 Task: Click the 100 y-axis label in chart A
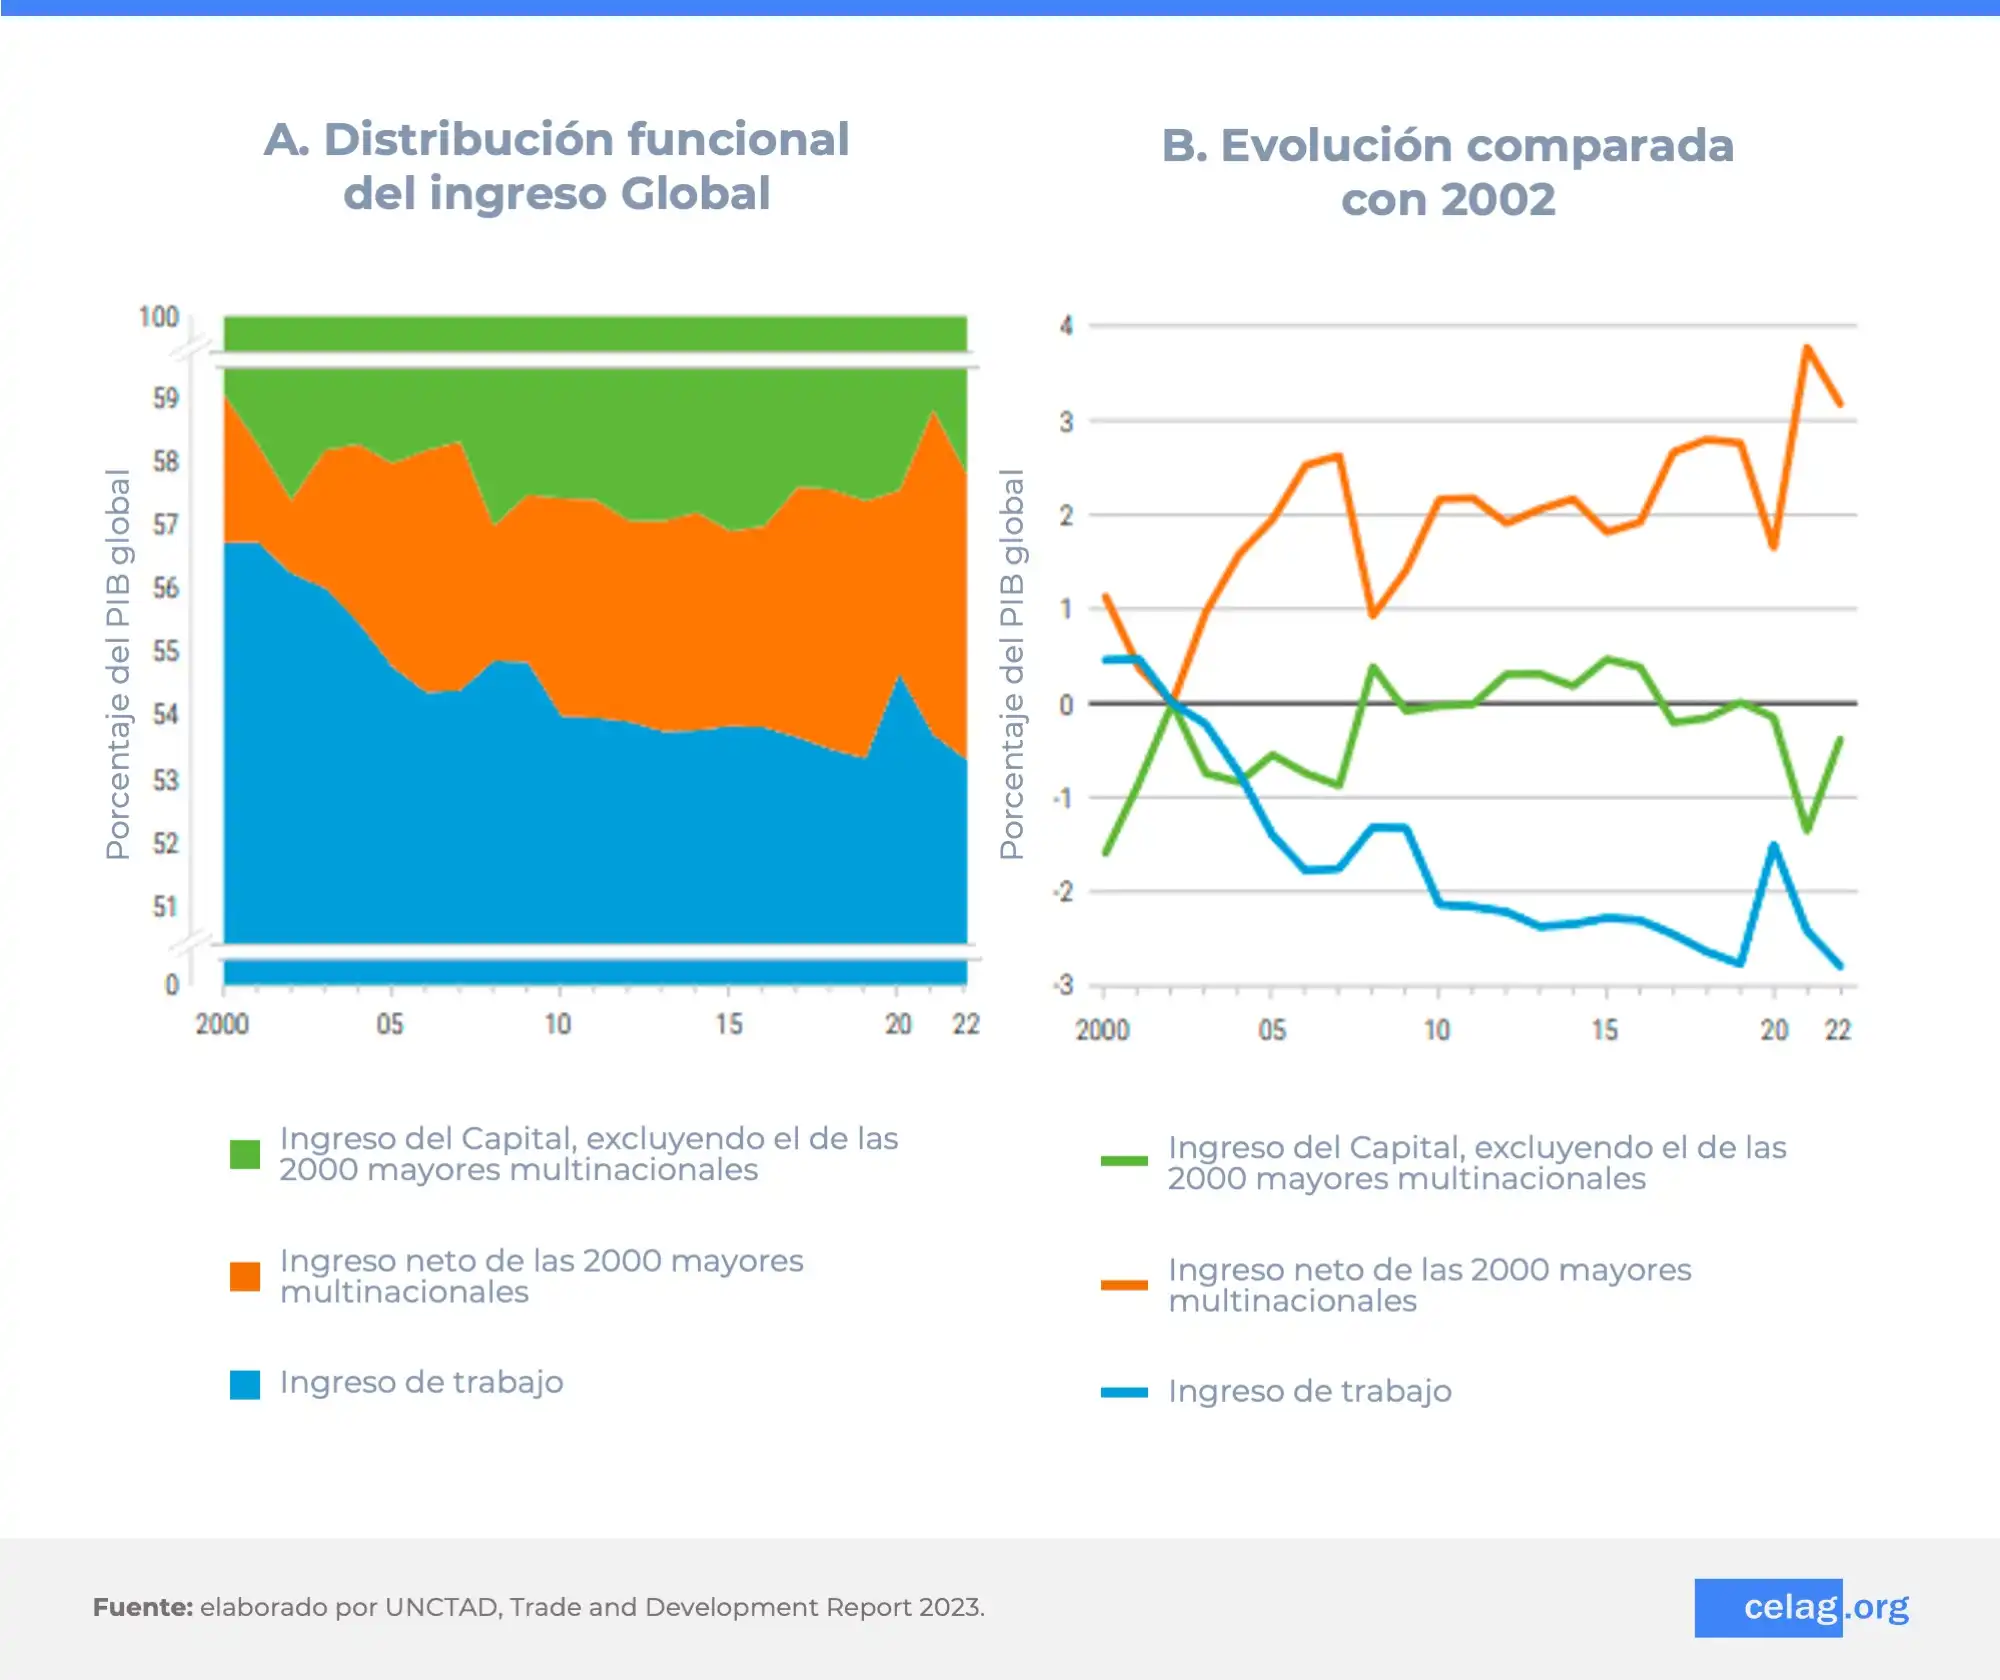[x=159, y=317]
